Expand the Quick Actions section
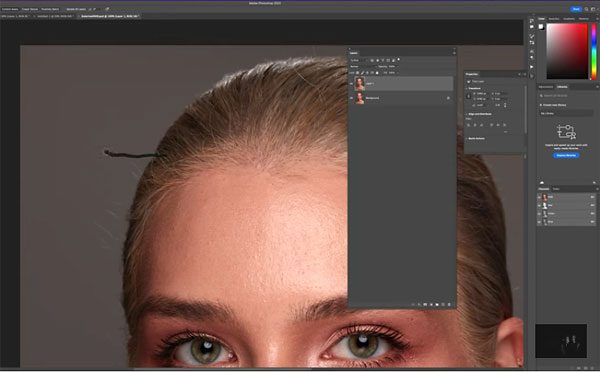This screenshot has height=372, width=600. tap(466, 139)
